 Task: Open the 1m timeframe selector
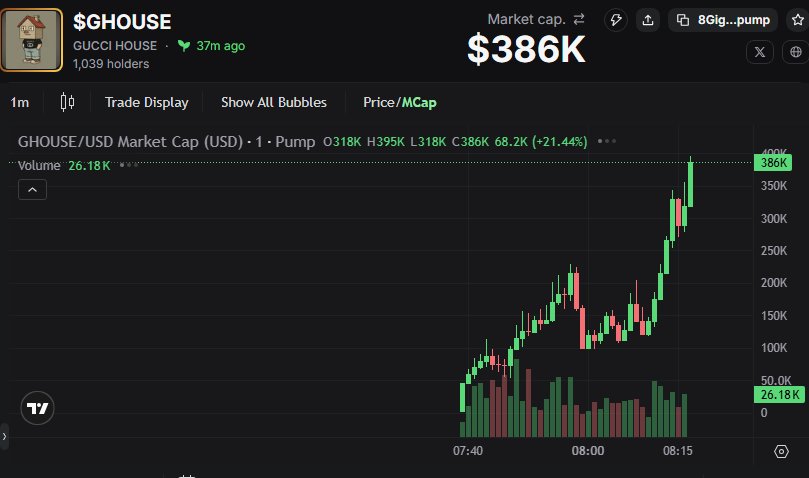[x=20, y=102]
